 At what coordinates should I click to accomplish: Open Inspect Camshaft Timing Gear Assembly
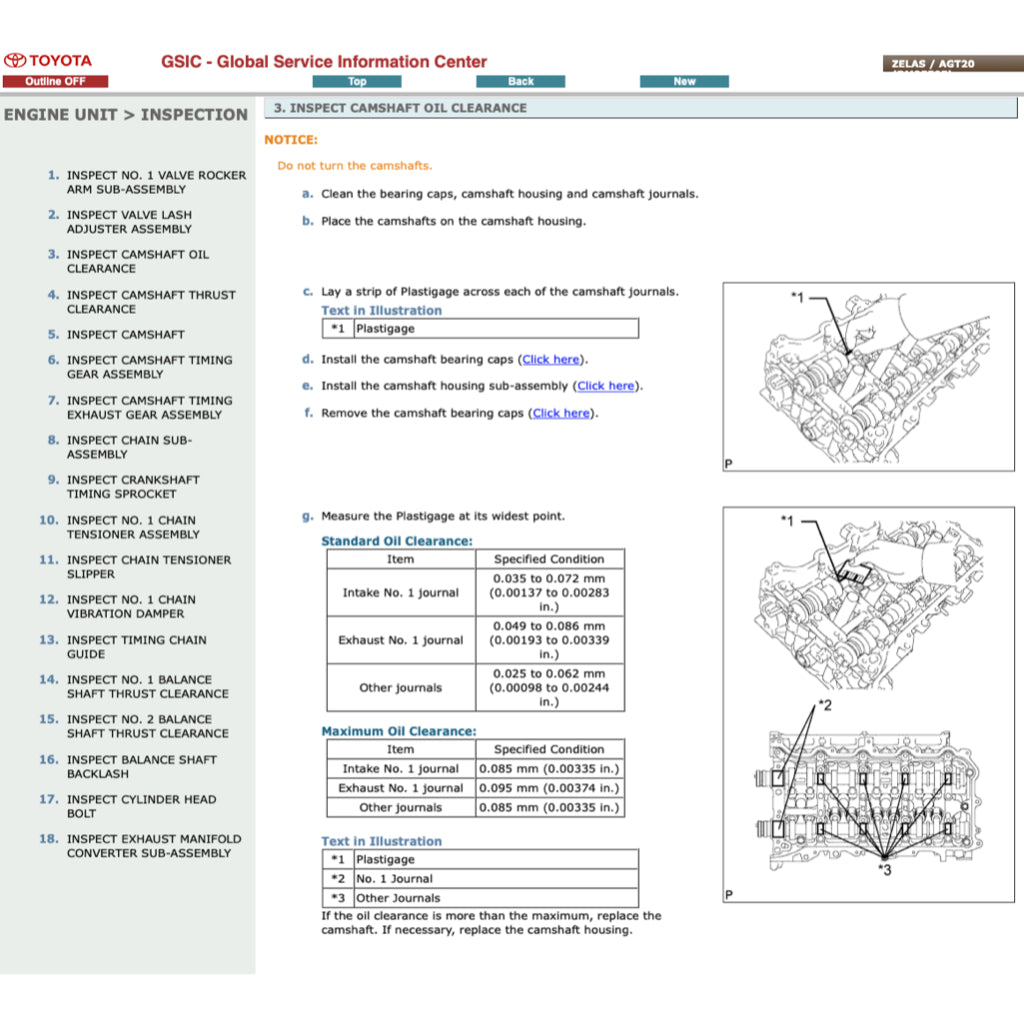[148, 367]
